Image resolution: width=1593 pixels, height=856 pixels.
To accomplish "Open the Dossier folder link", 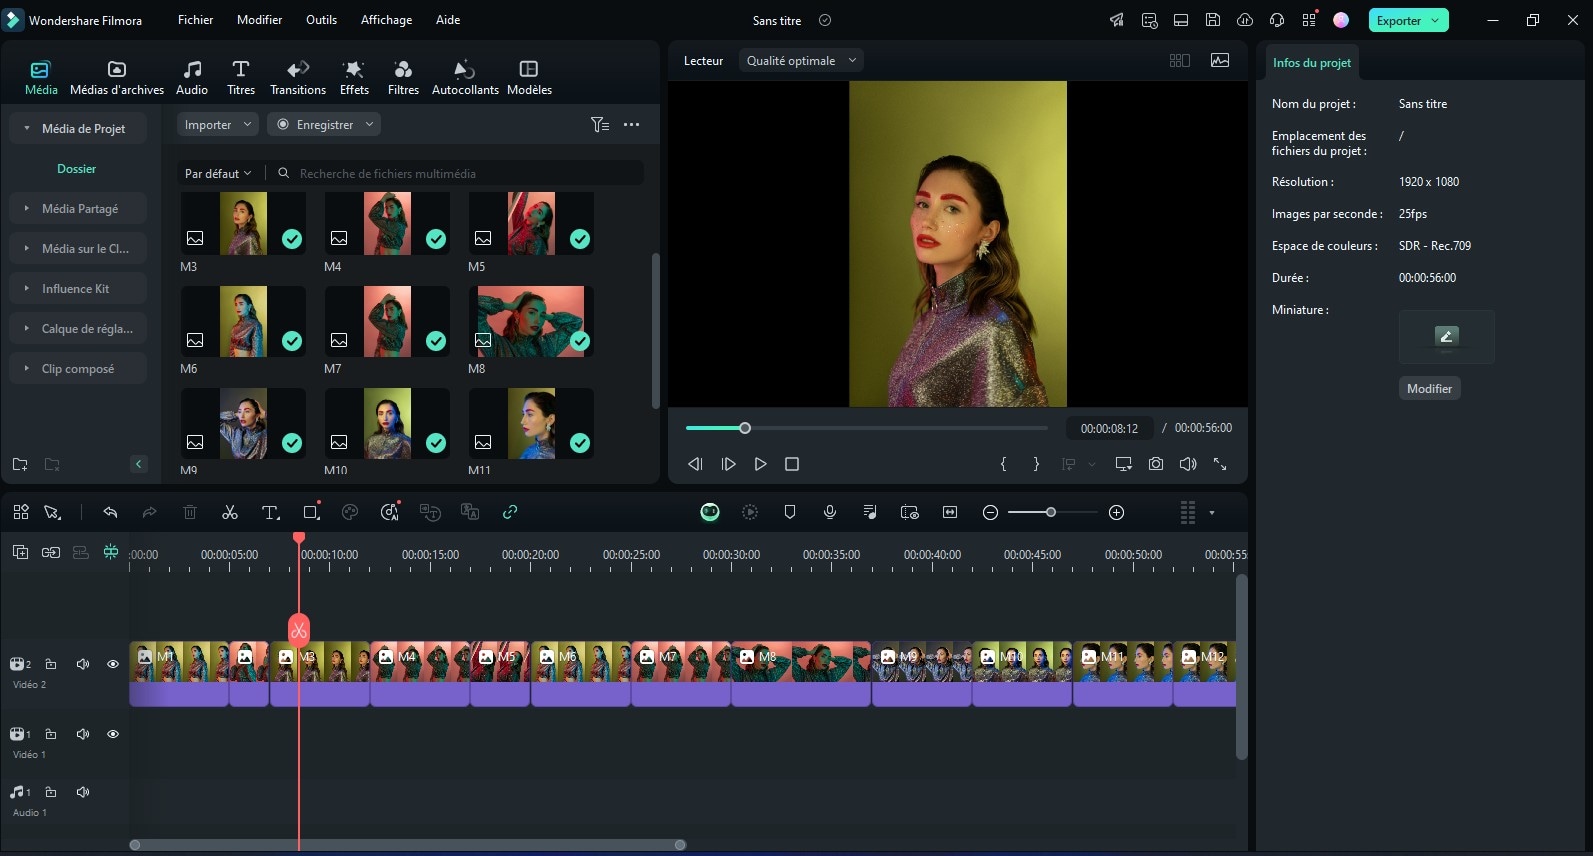I will coord(77,169).
